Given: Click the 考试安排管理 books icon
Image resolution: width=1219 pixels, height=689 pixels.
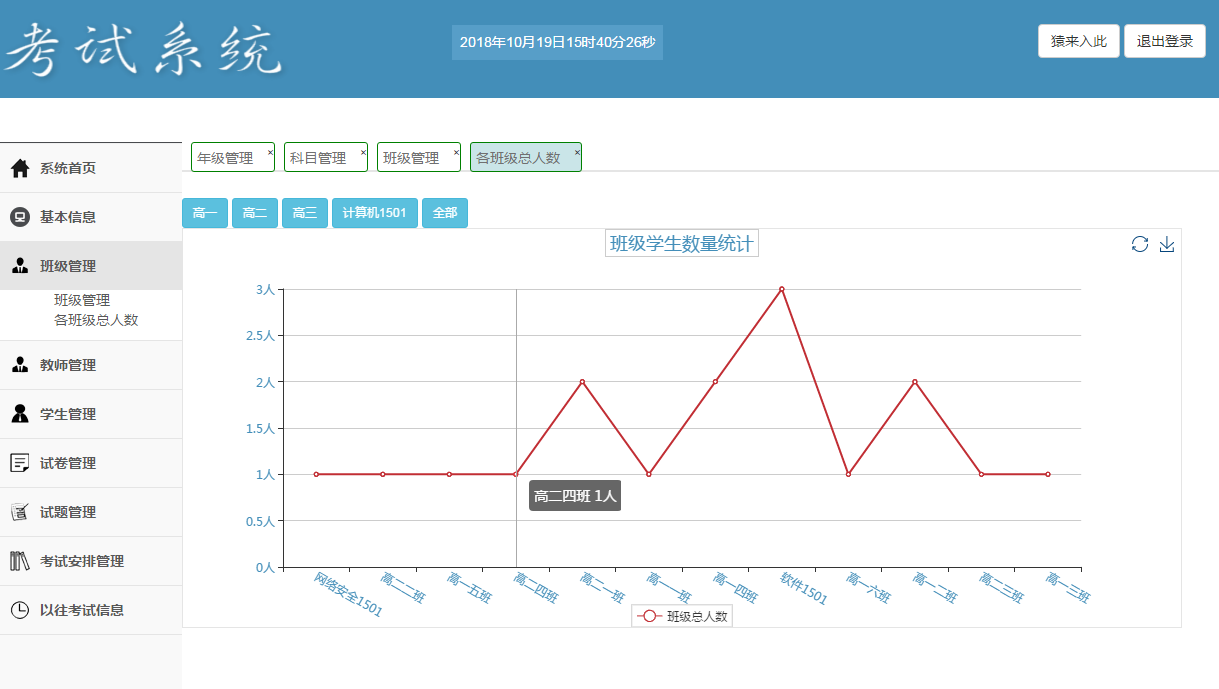Looking at the screenshot, I should [x=20, y=561].
